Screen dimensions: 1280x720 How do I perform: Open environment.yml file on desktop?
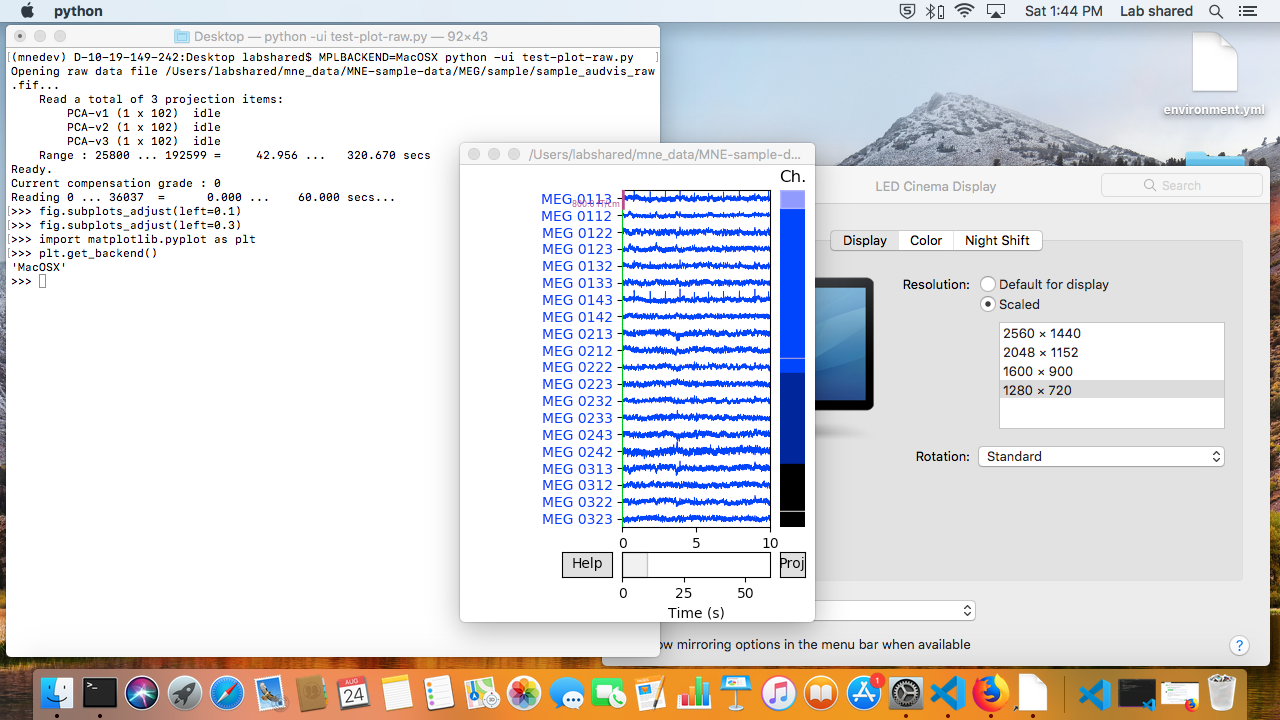point(1214,75)
